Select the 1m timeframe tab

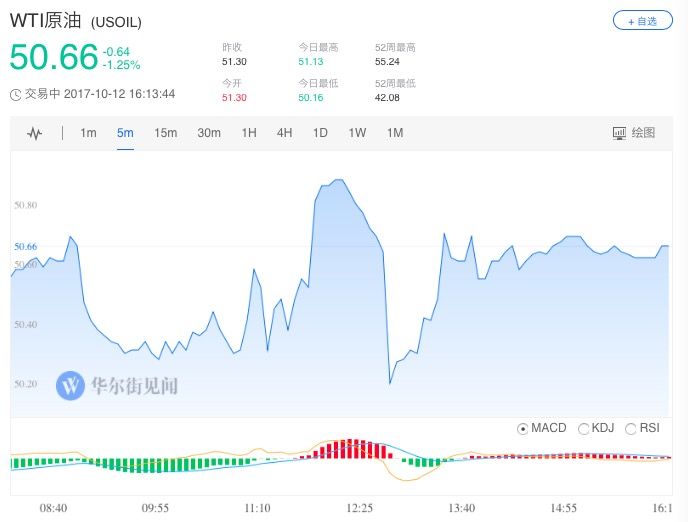tap(88, 133)
